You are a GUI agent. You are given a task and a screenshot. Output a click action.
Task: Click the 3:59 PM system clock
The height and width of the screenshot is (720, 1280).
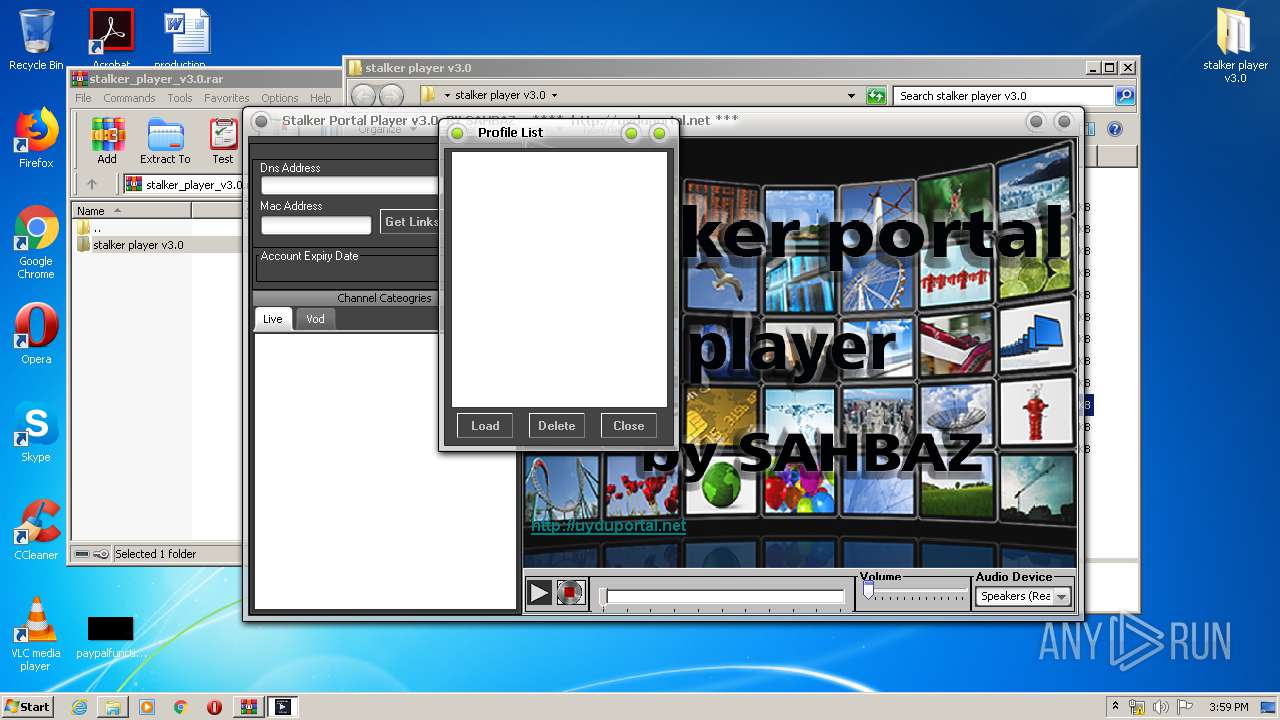pos(1229,707)
